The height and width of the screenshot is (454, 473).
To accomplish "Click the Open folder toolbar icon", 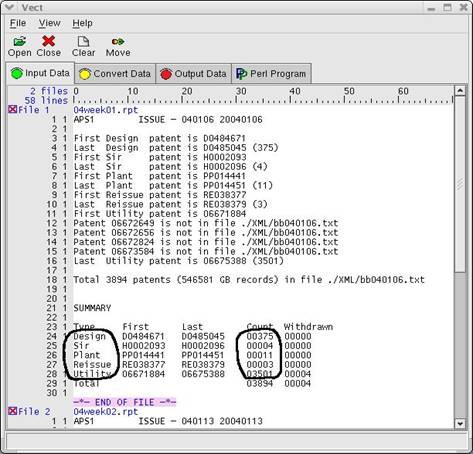I will pos(19,41).
